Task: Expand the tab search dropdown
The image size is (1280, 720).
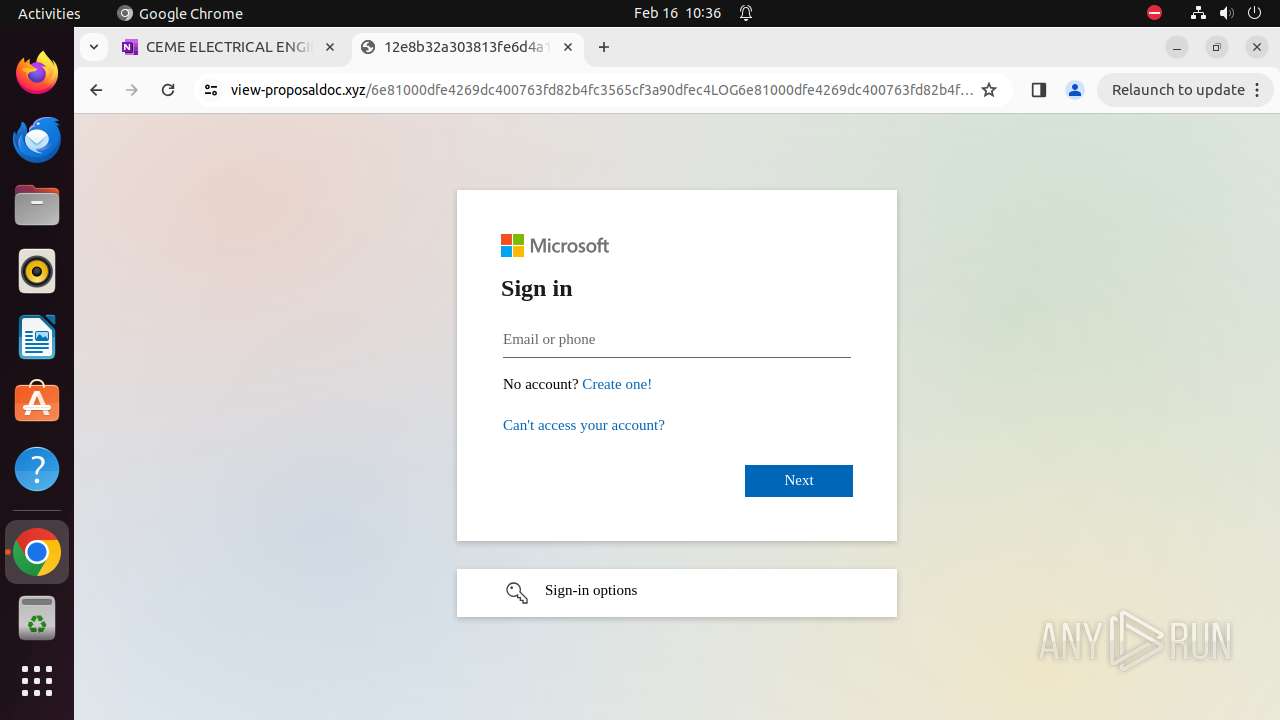Action: coord(93,47)
